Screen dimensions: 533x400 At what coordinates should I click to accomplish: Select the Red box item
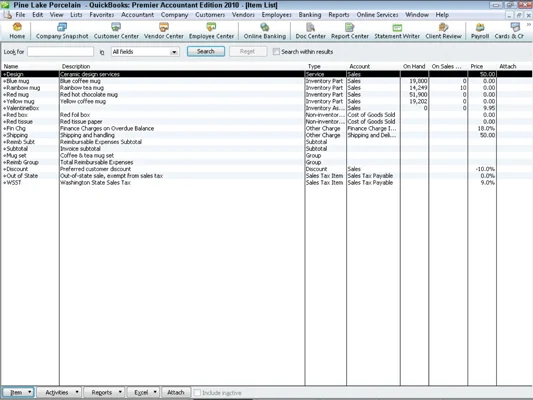click(x=266, y=115)
